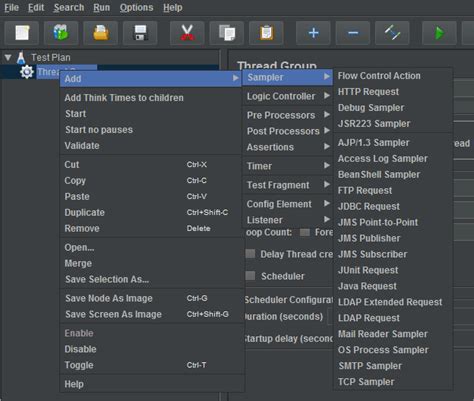Toggle the Loop Count Forever checkbox
474x401 pixels.
click(305, 232)
